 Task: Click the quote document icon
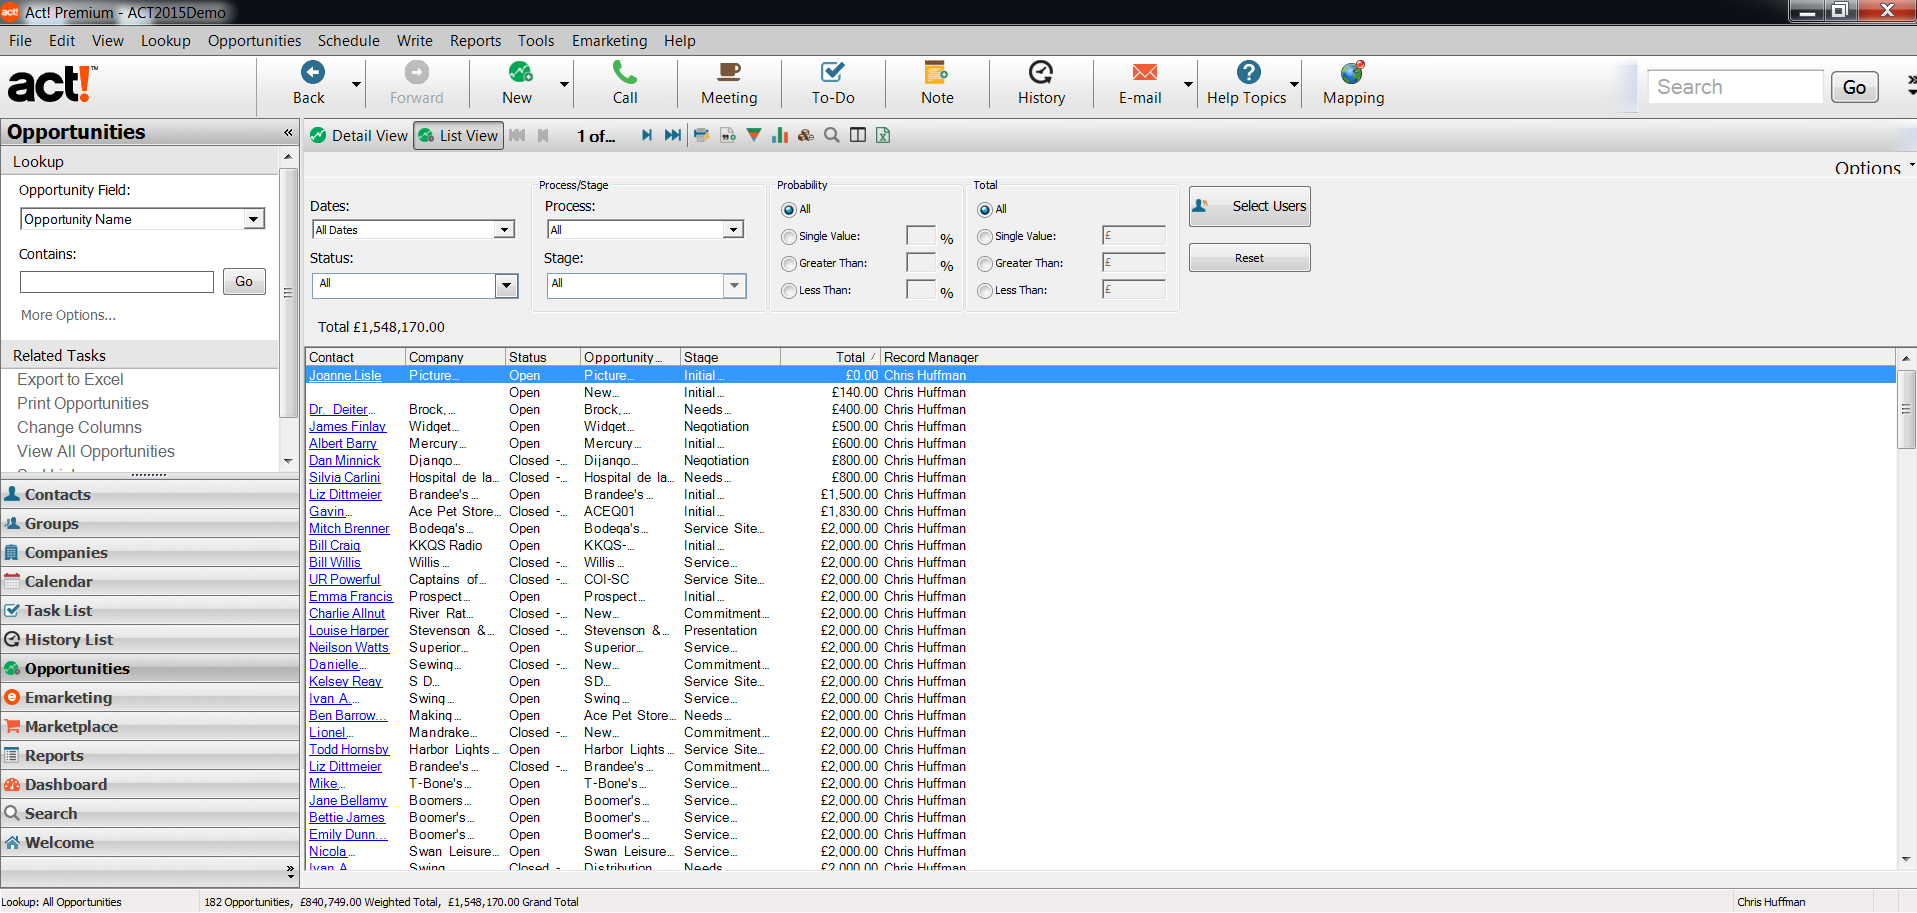click(727, 135)
